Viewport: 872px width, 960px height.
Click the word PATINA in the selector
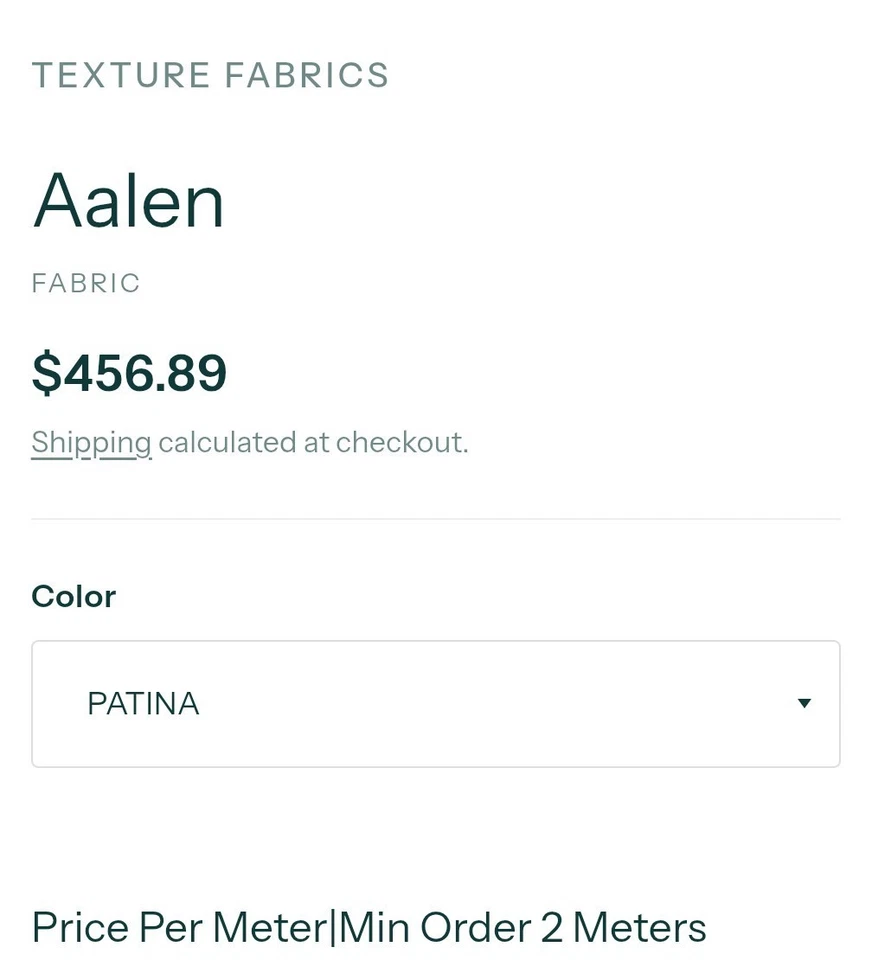143,703
